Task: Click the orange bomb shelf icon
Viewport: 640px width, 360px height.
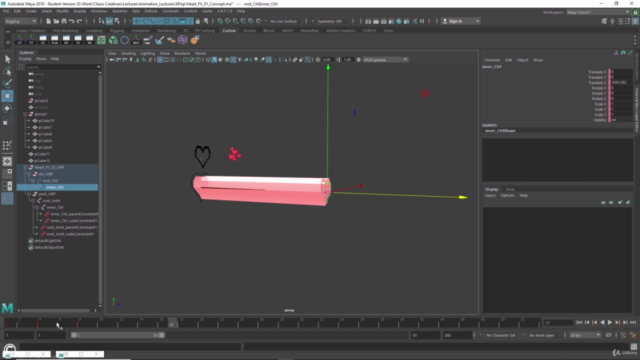Action: click(195, 40)
